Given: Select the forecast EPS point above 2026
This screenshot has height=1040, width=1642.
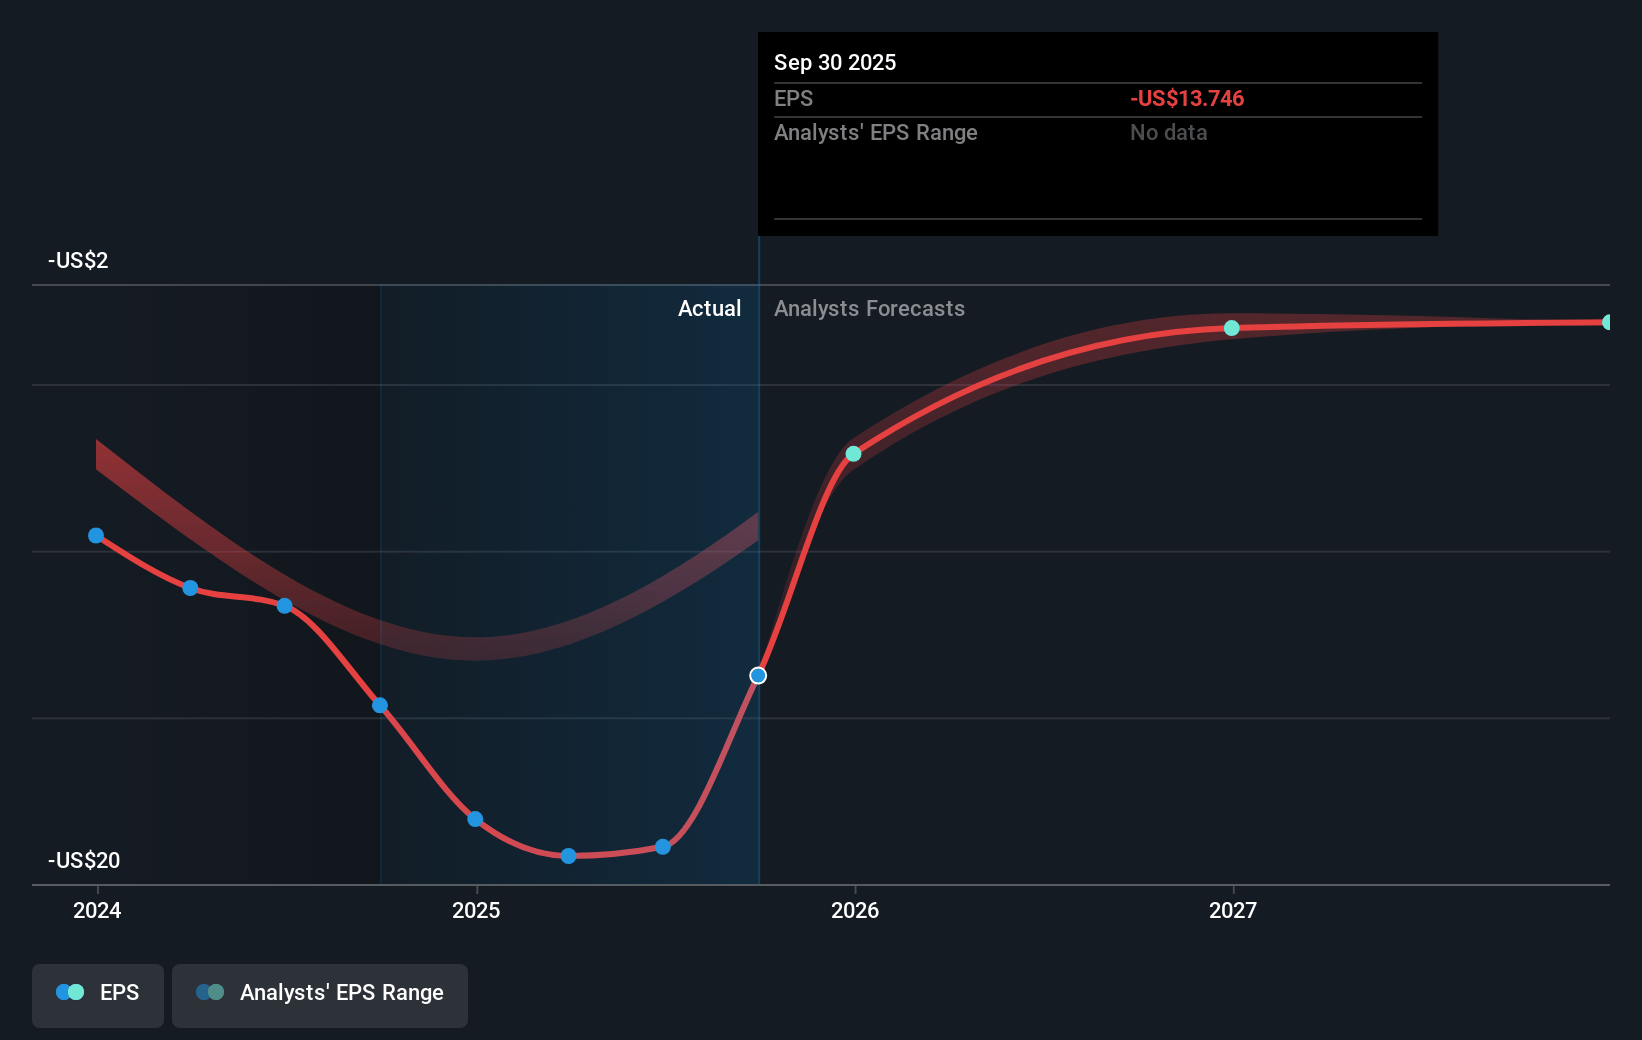Looking at the screenshot, I should coord(853,454).
